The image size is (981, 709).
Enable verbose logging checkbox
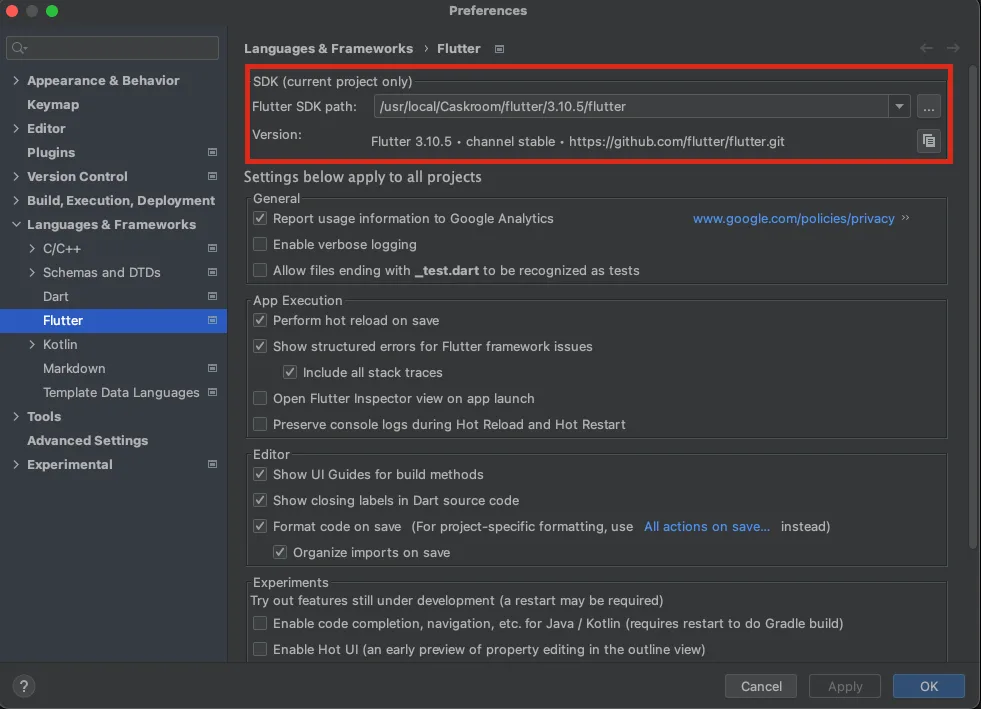coord(260,244)
